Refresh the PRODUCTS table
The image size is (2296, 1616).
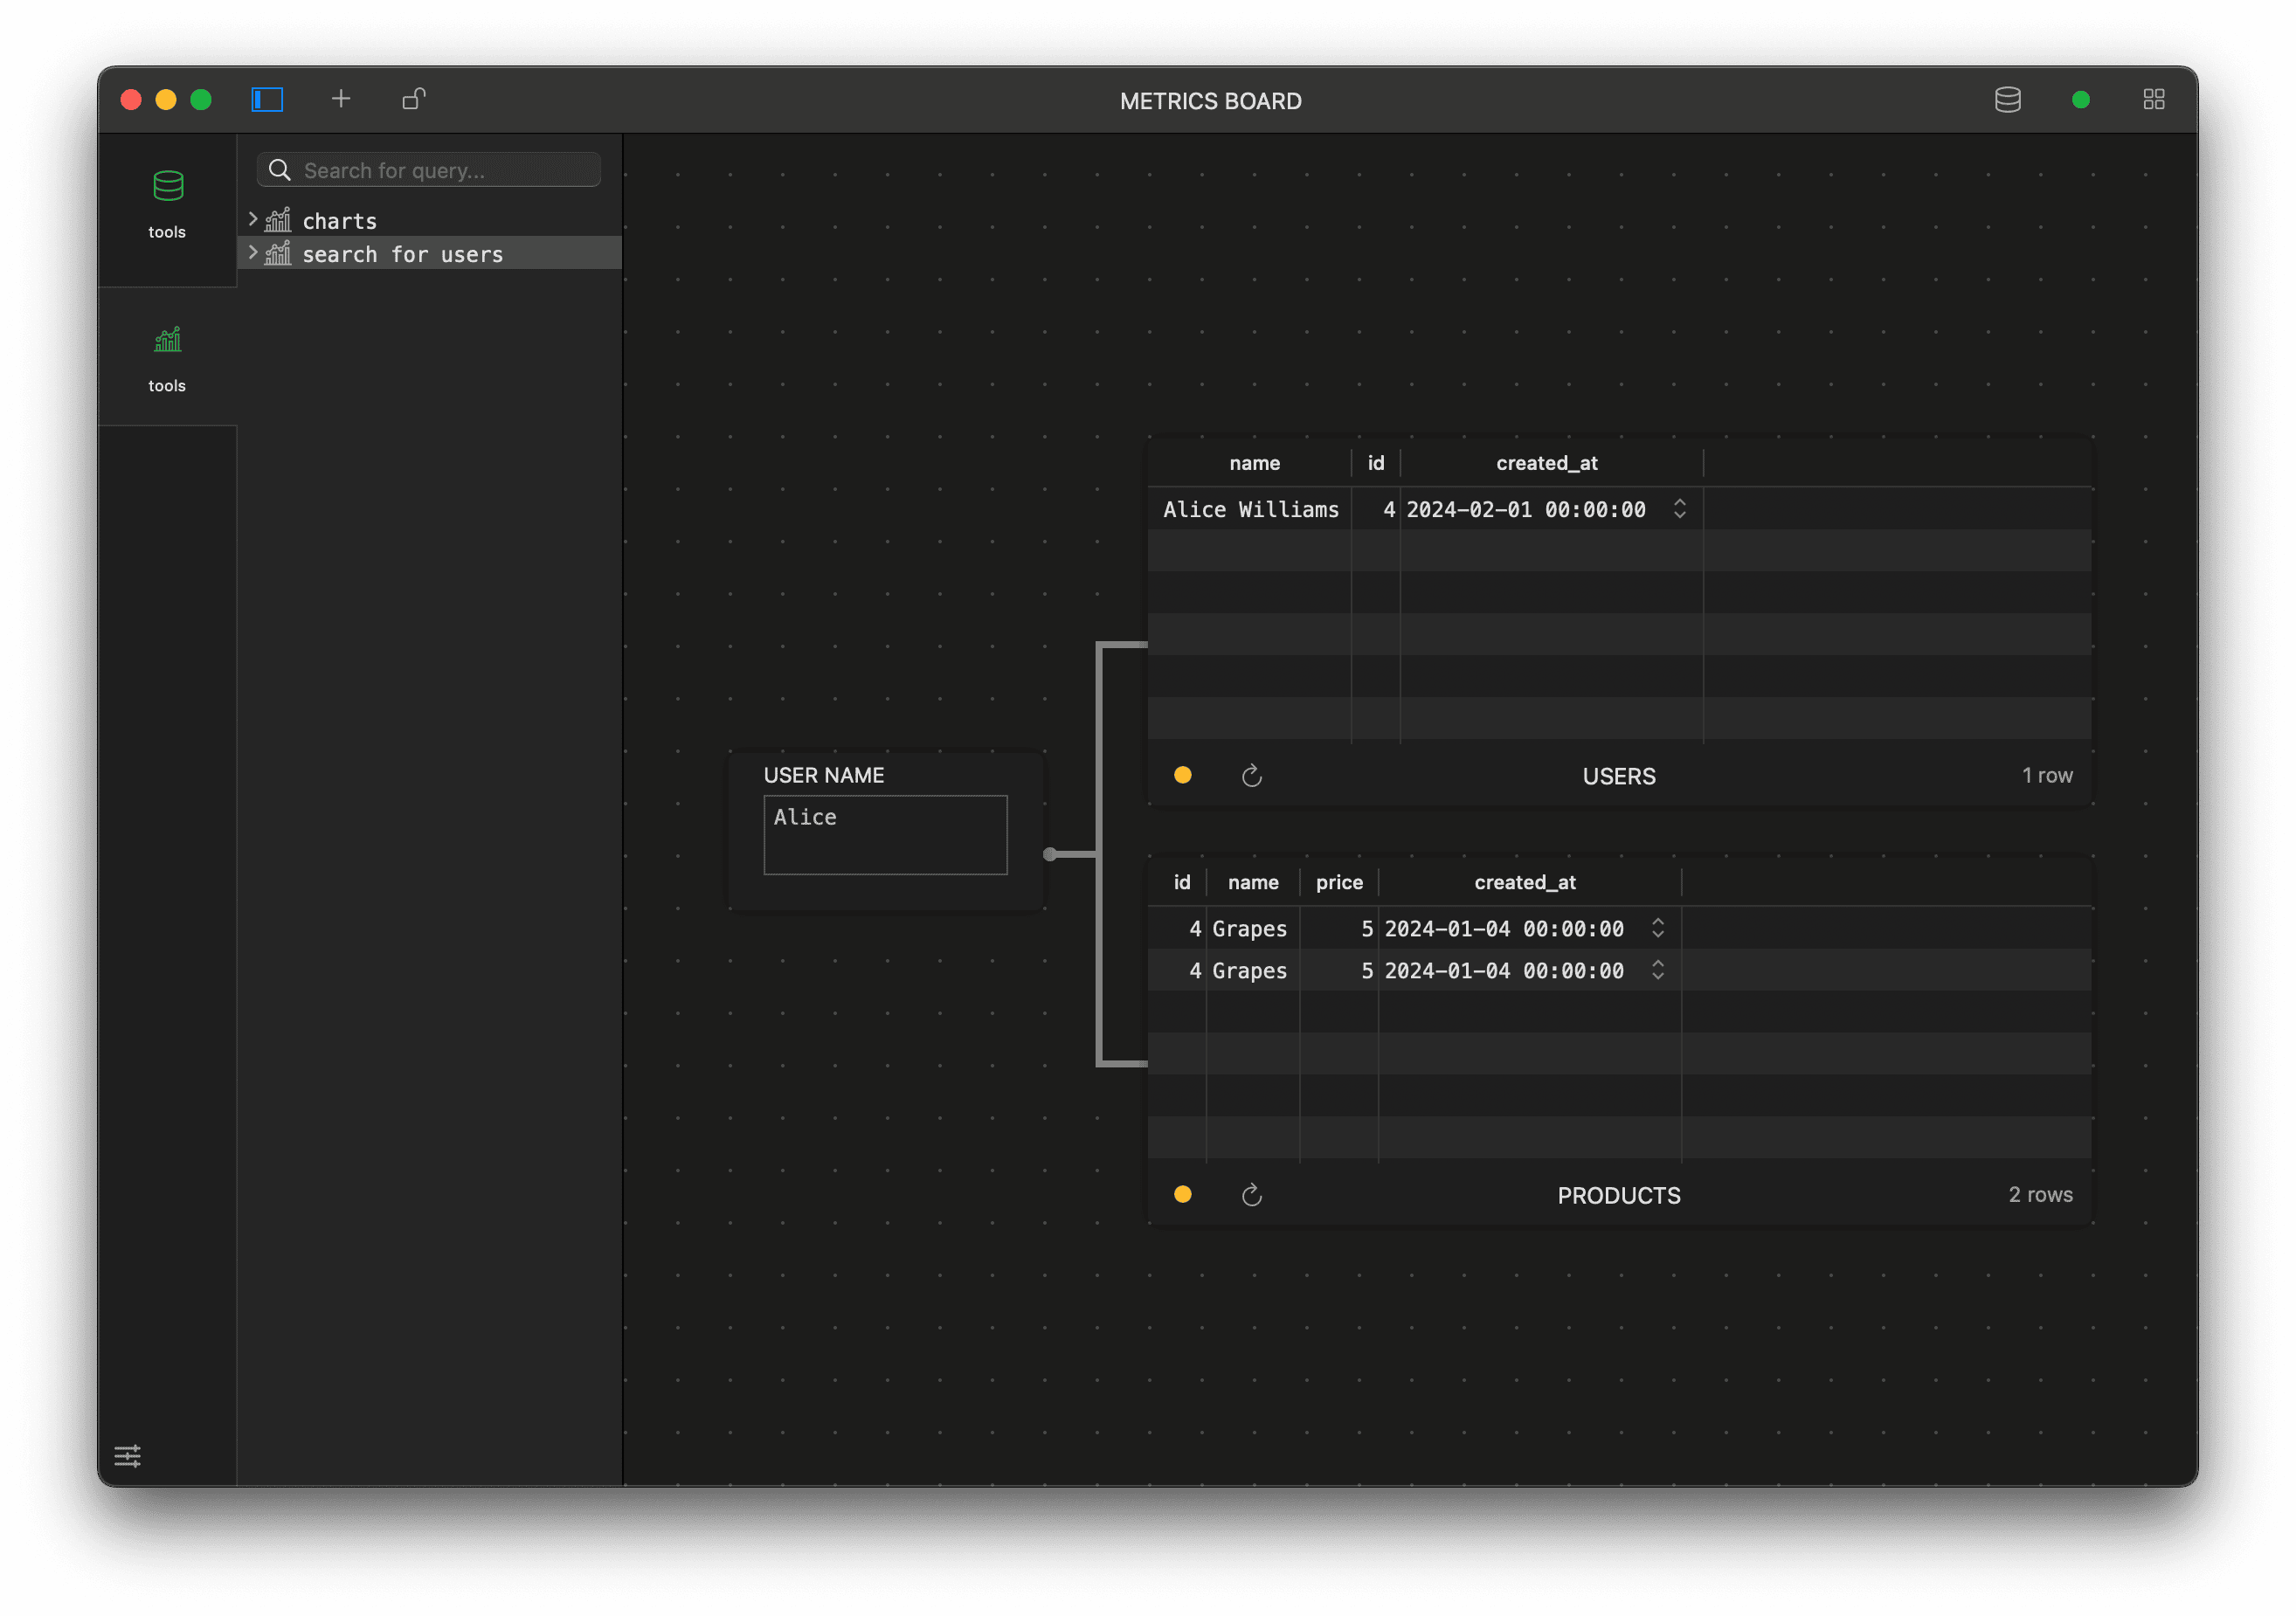pos(1251,1194)
